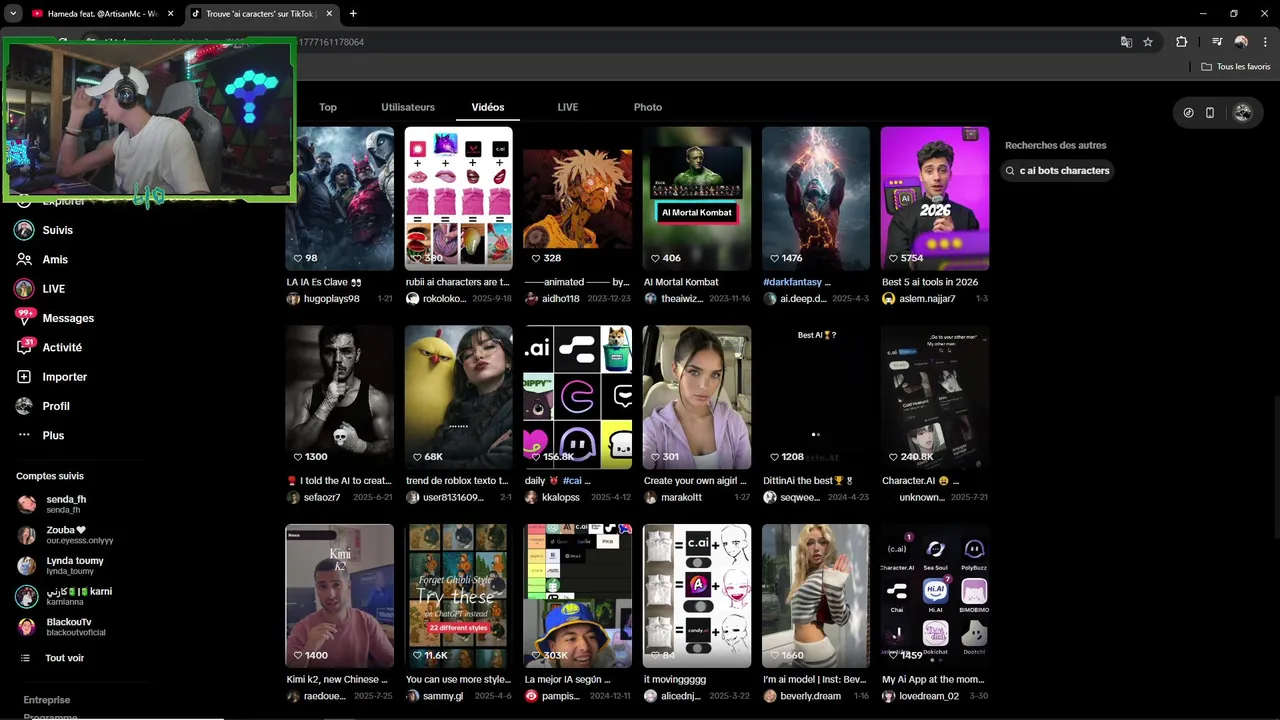Open the LIVE sidebar icon
The width and height of the screenshot is (1280, 720).
point(24,289)
